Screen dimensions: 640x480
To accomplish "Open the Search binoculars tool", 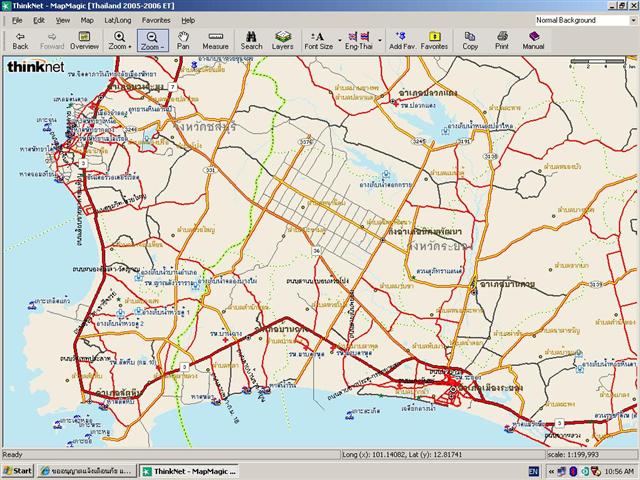I will tap(251, 40).
